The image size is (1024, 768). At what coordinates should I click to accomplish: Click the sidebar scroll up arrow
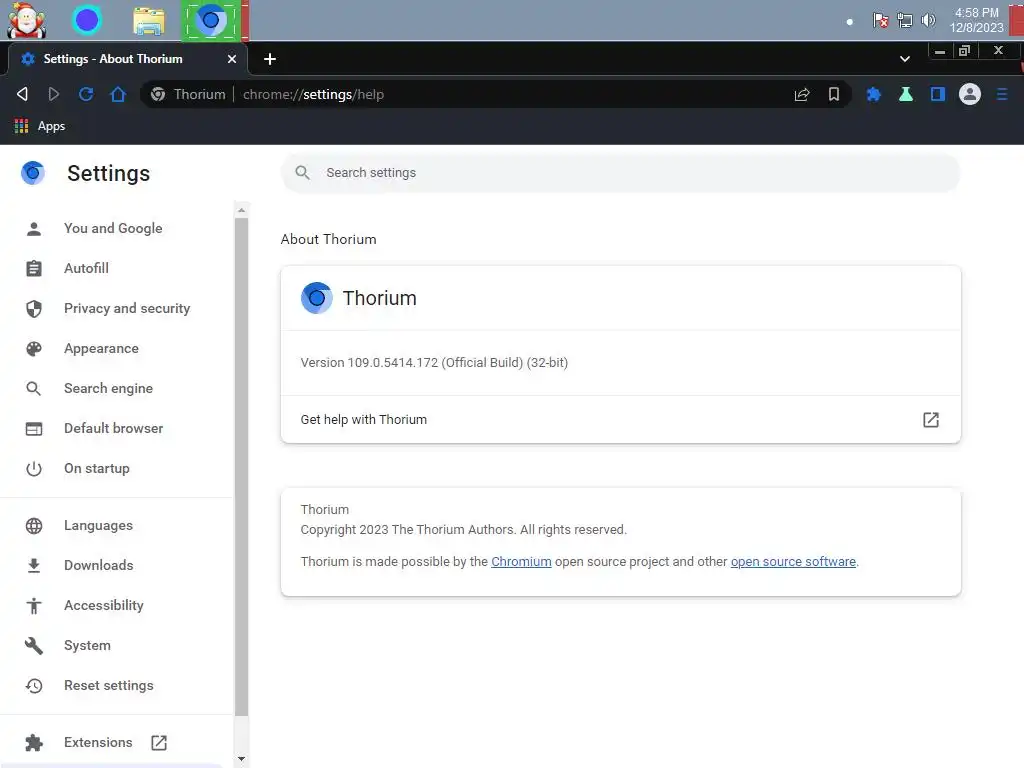pos(242,210)
